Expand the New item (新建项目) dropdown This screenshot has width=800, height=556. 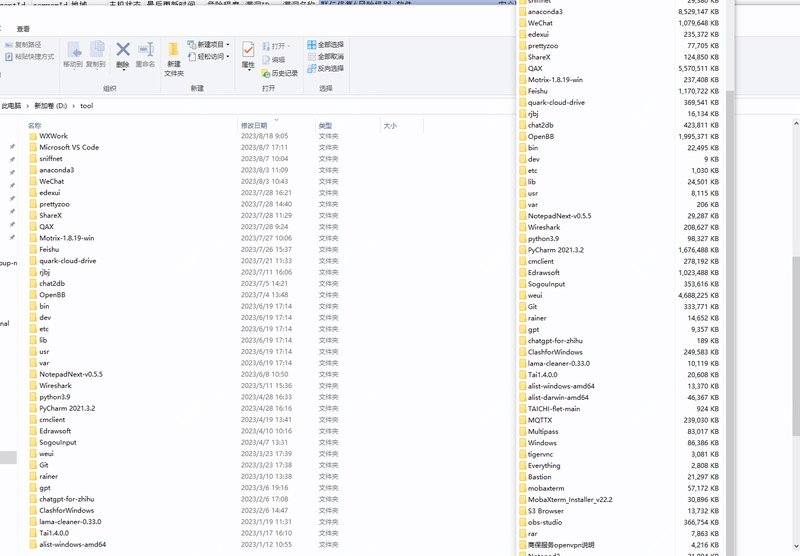pyautogui.click(x=229, y=45)
